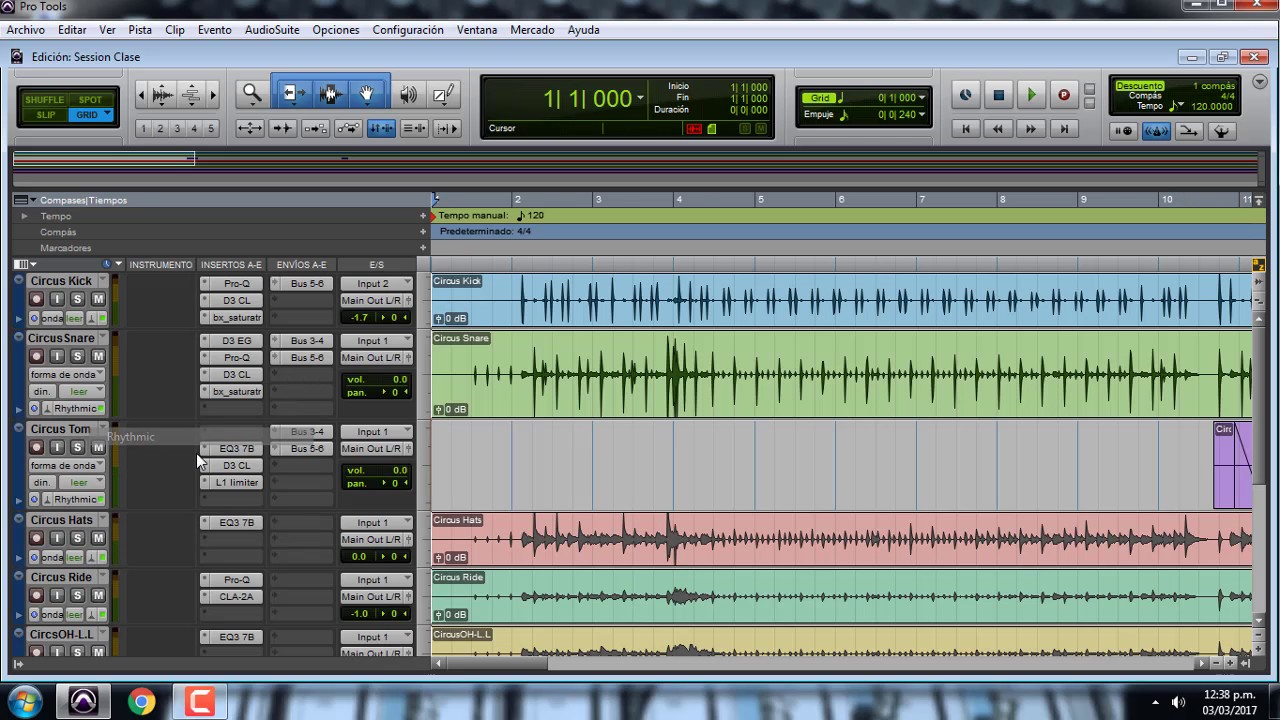Open the Pista menu

pyautogui.click(x=140, y=30)
